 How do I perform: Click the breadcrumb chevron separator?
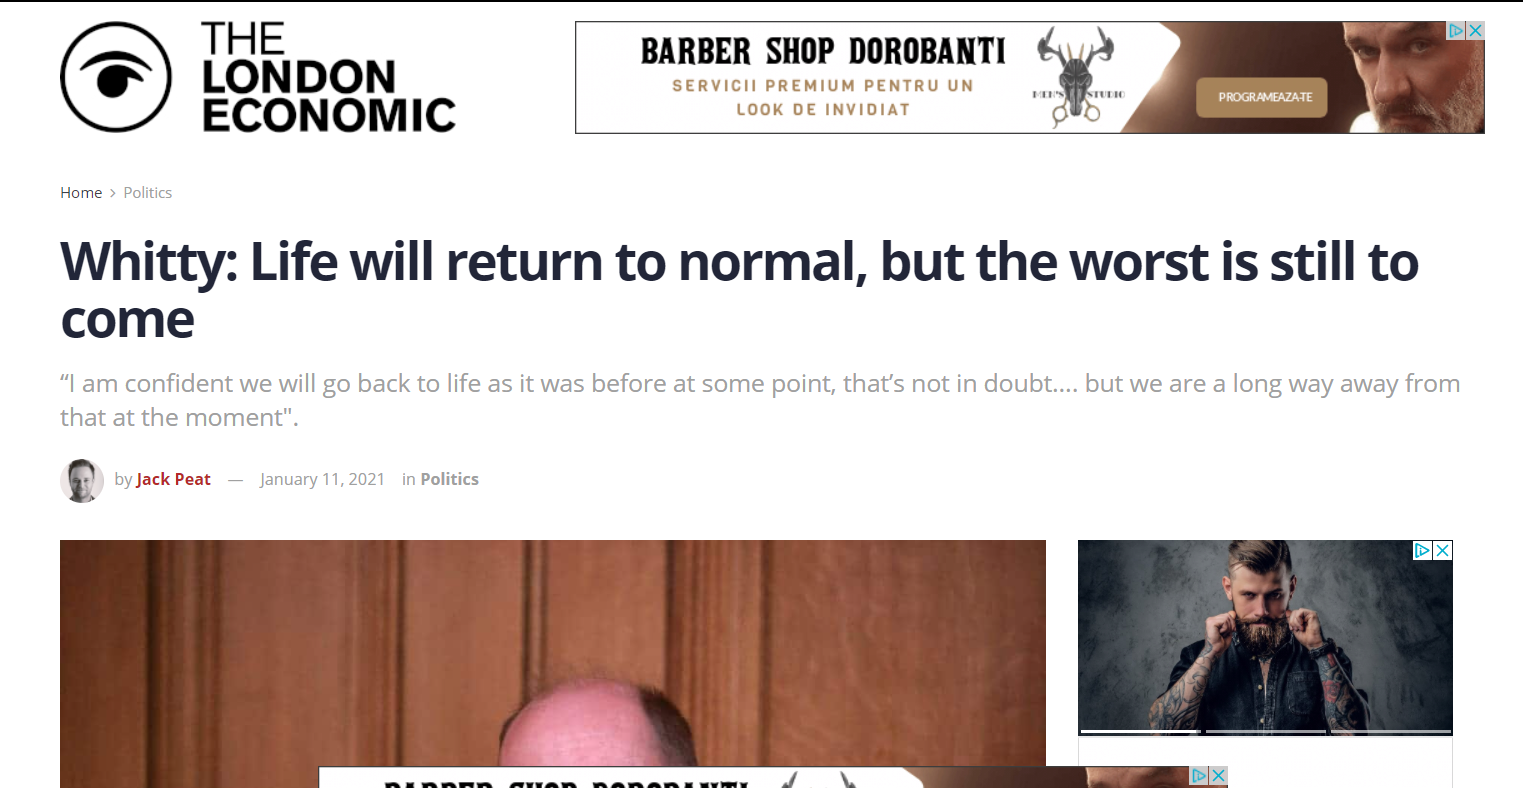coord(113,193)
